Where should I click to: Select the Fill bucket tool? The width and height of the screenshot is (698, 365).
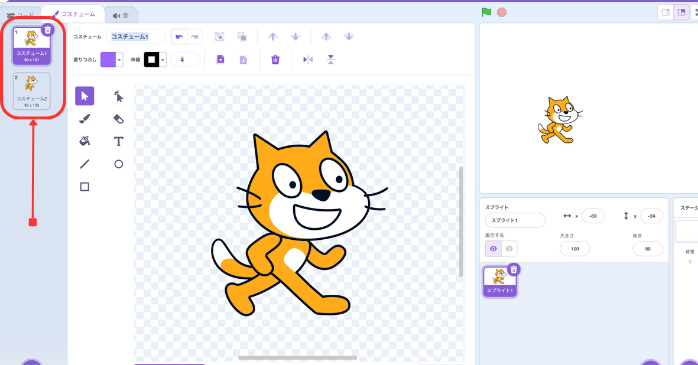[x=85, y=141]
